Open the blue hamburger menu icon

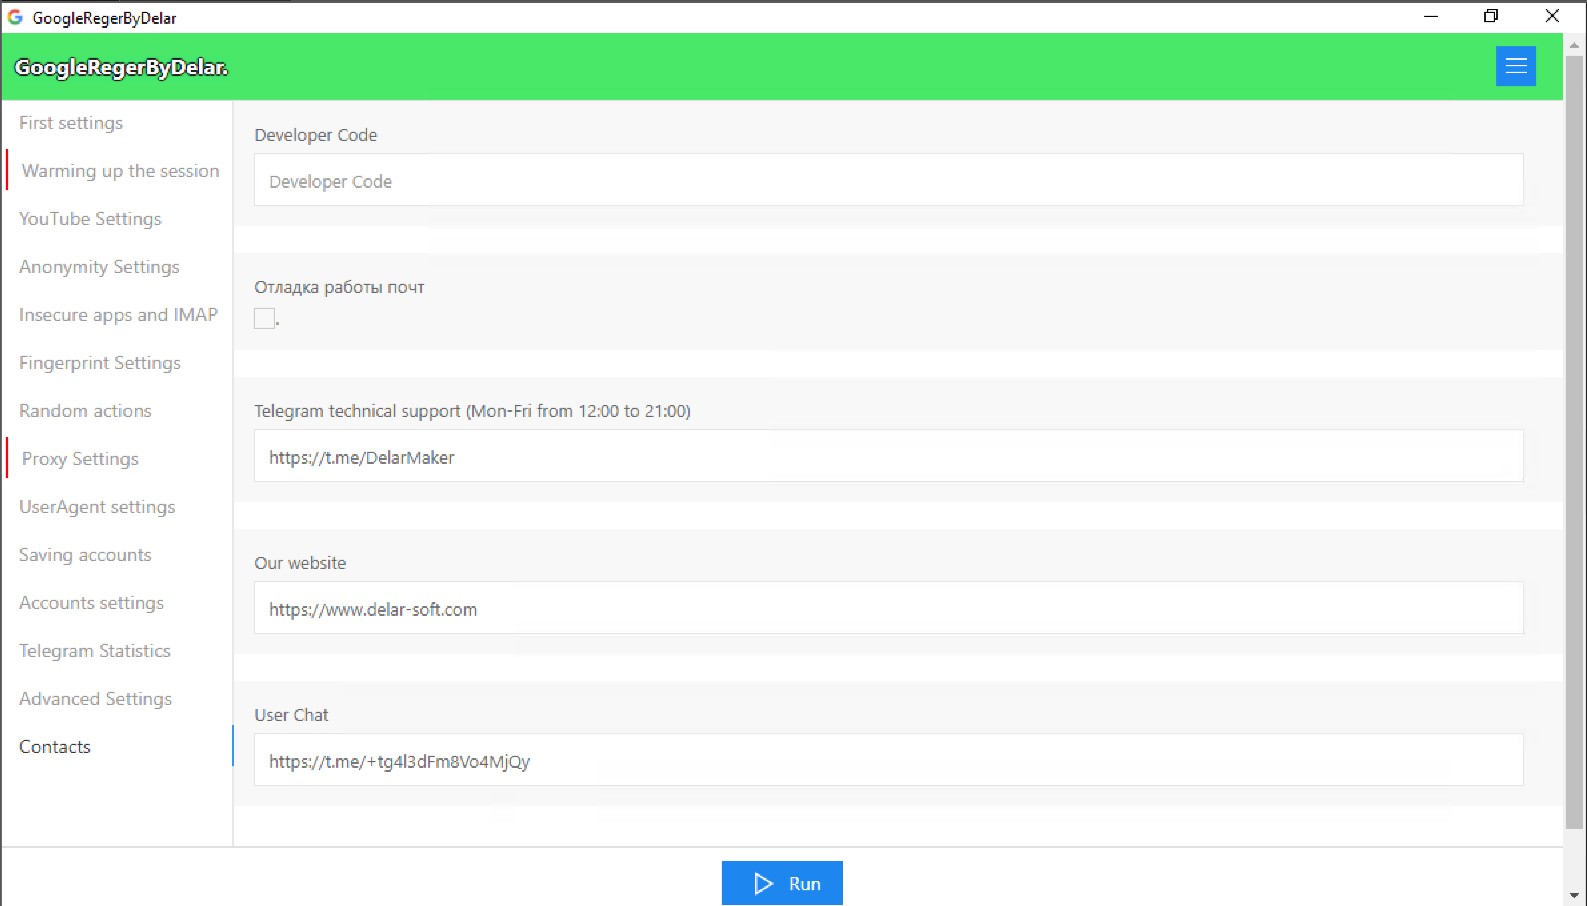pos(1515,67)
